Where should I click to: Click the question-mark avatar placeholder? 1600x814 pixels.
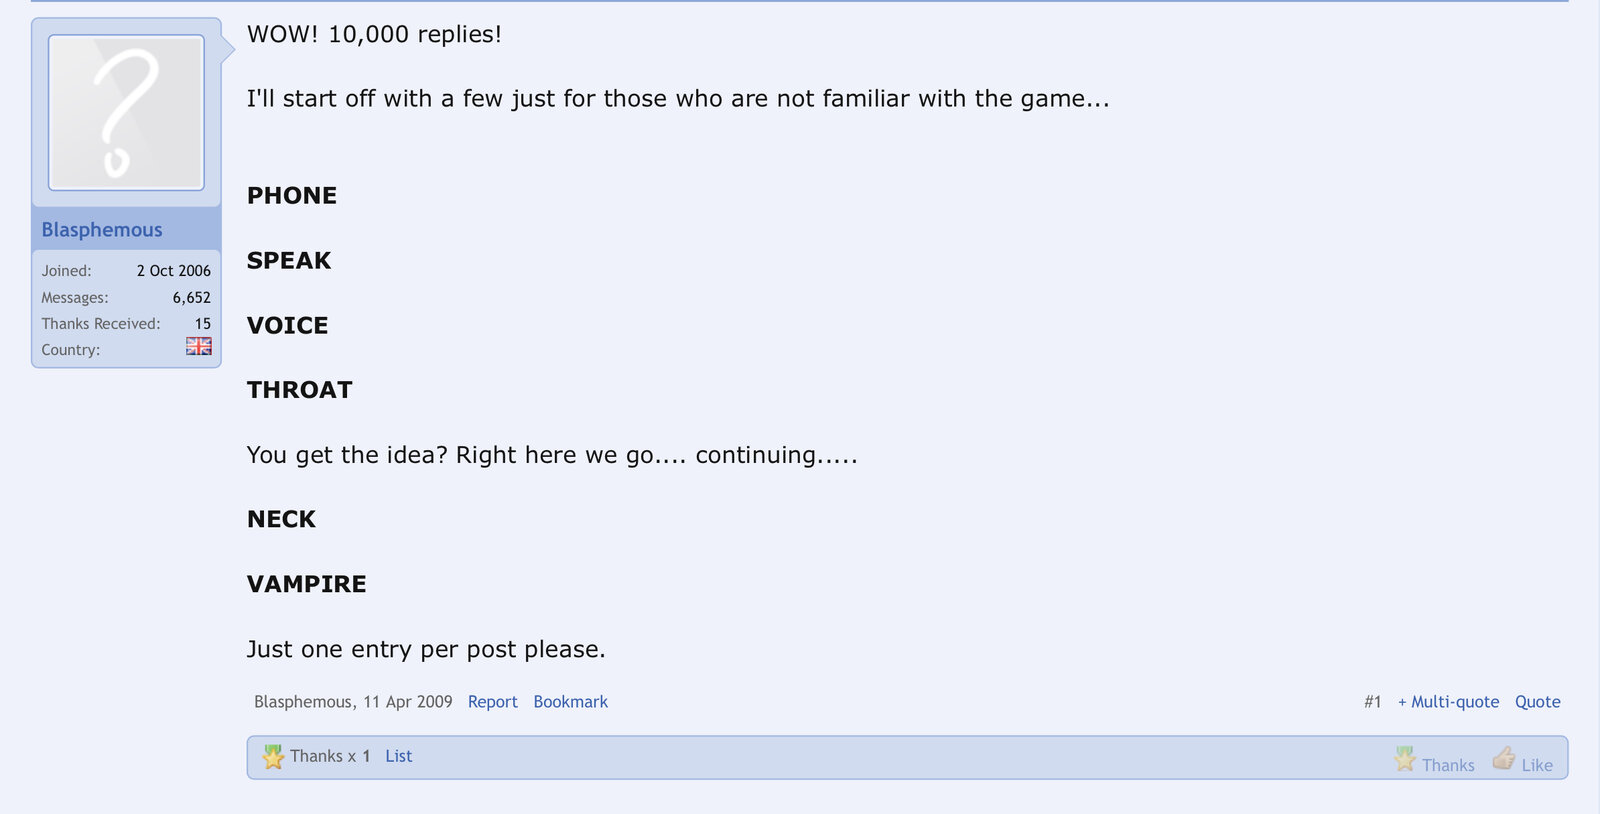[x=126, y=112]
